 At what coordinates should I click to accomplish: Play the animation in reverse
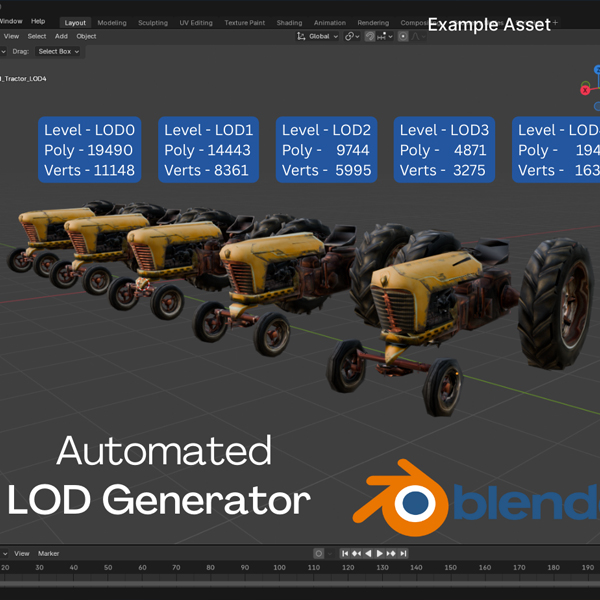[x=368, y=553]
